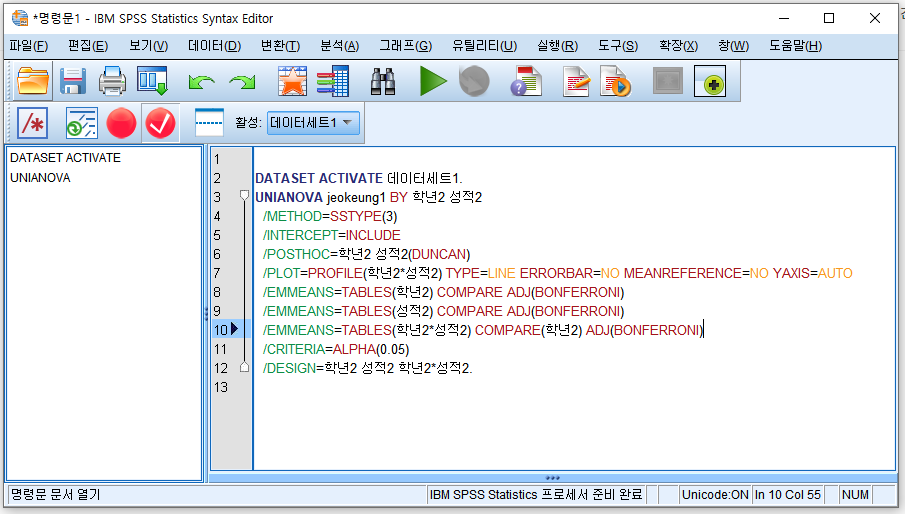This screenshot has width=905, height=514.
Task: Minimize the Syntax Editor window
Action: [x=784, y=18]
